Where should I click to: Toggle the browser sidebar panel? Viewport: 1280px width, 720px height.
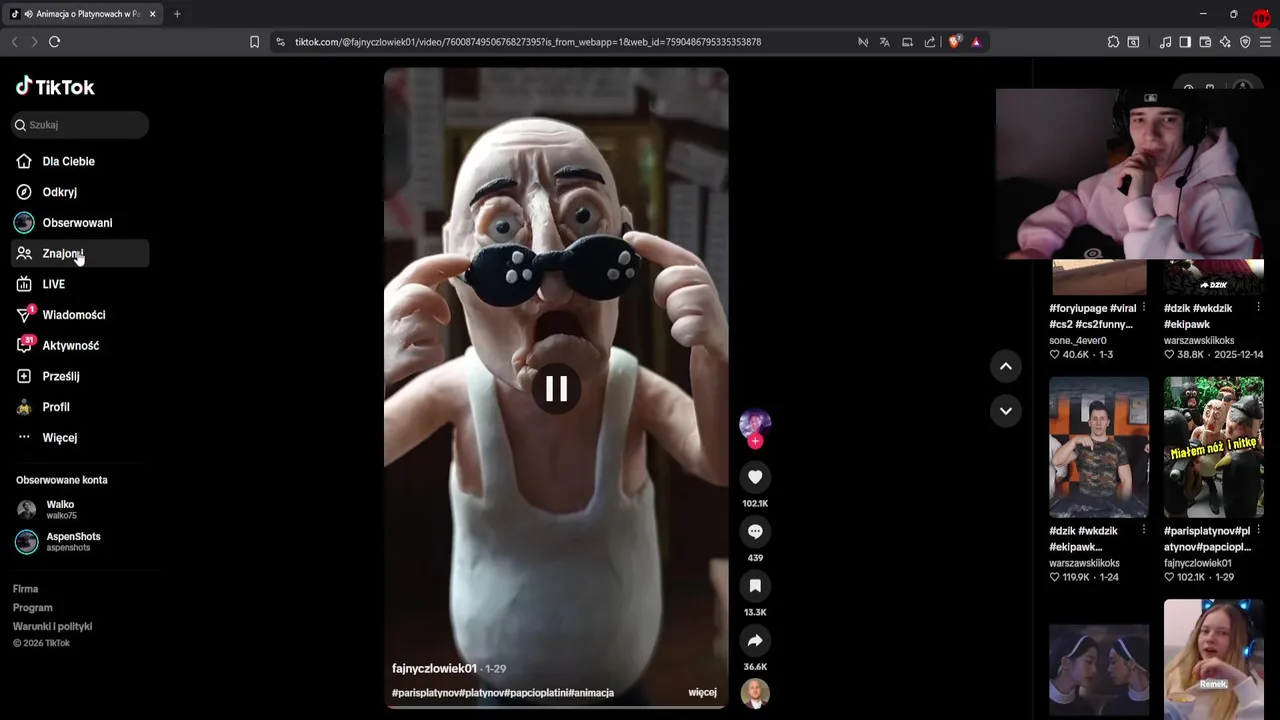[1185, 42]
